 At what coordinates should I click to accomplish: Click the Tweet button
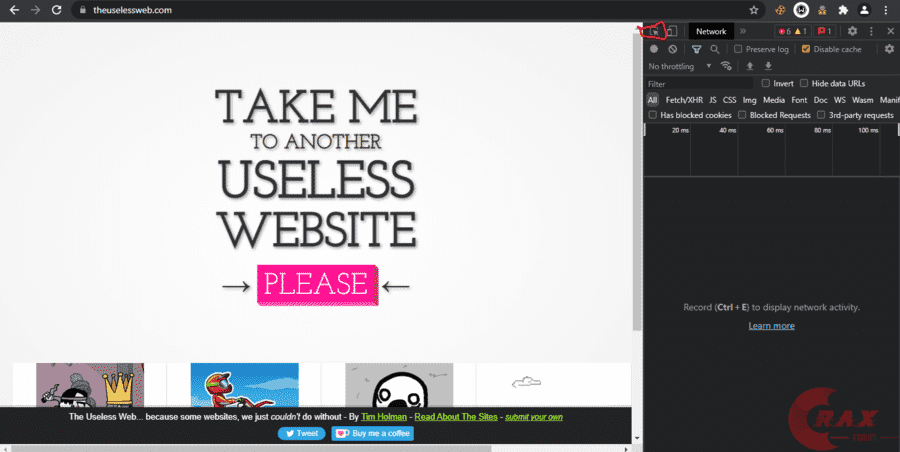point(301,434)
